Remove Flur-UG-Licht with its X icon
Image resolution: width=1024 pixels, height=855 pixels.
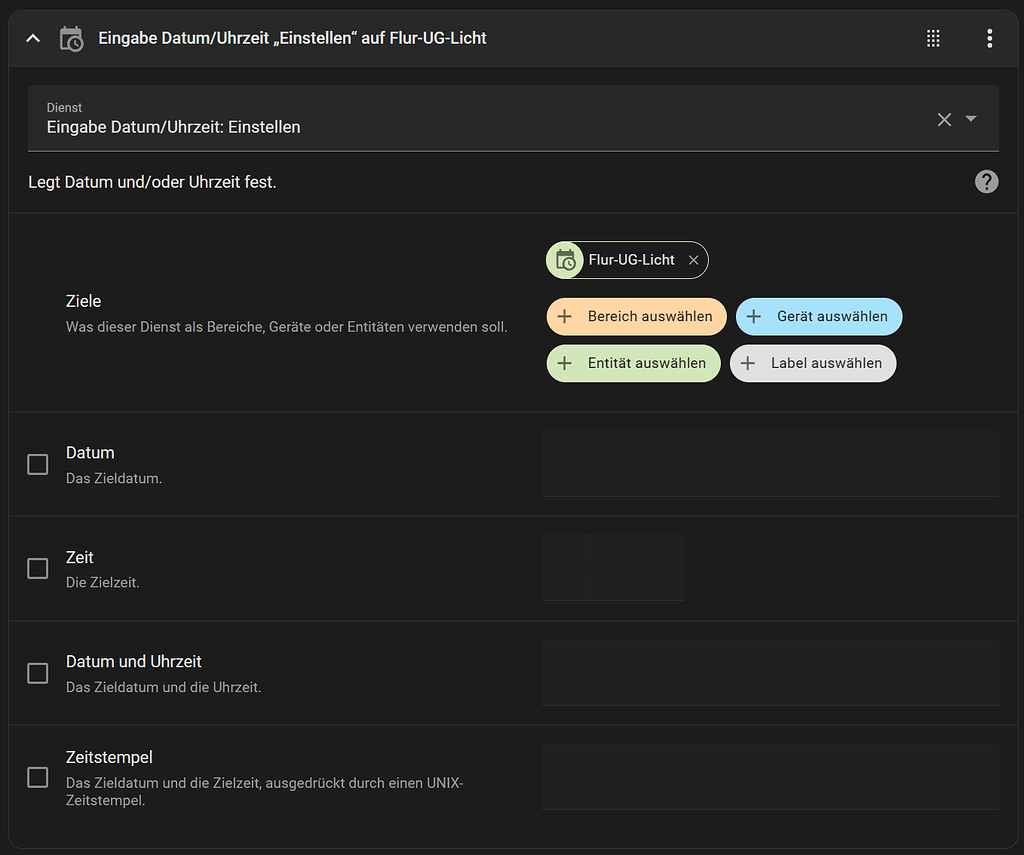tap(693, 259)
